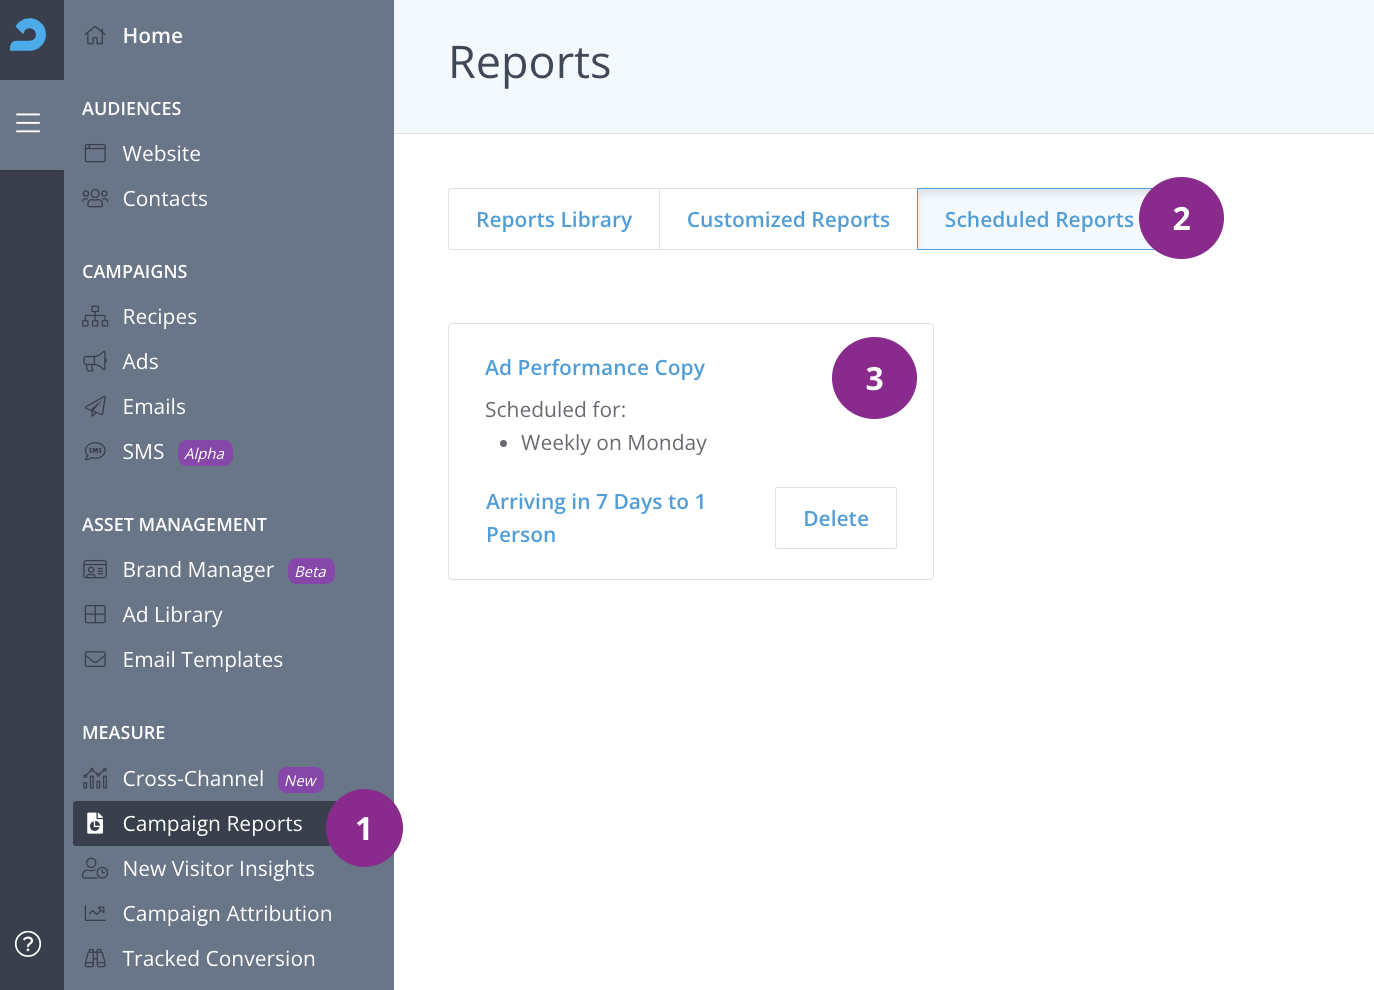Click the Campaign Attribution graph icon
Viewport: 1374px width, 990px height.
click(95, 913)
